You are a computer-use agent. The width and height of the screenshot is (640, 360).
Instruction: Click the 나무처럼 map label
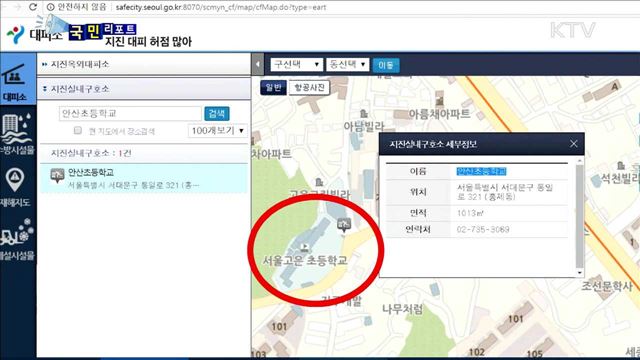(x=402, y=309)
